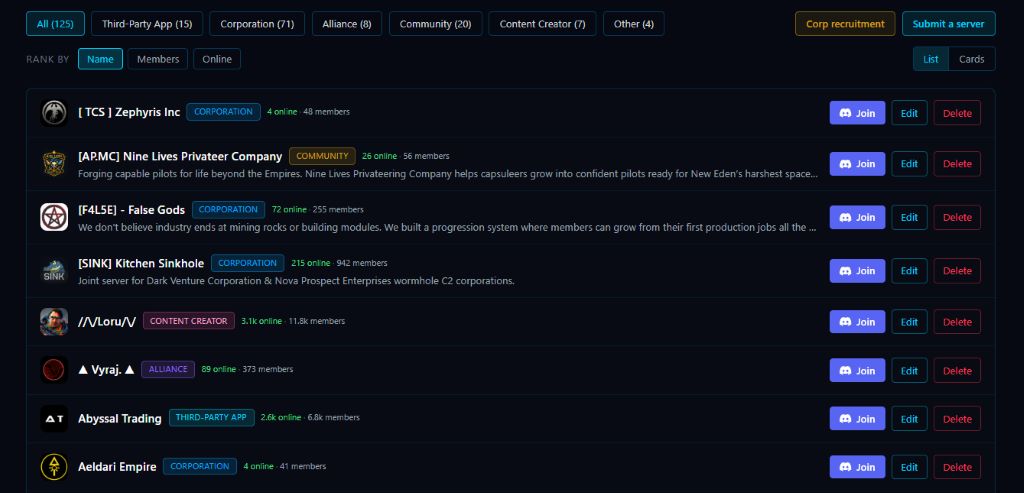Click the COMMUNITY badge on Nine Lives
The image size is (1024, 493).
tap(322, 156)
